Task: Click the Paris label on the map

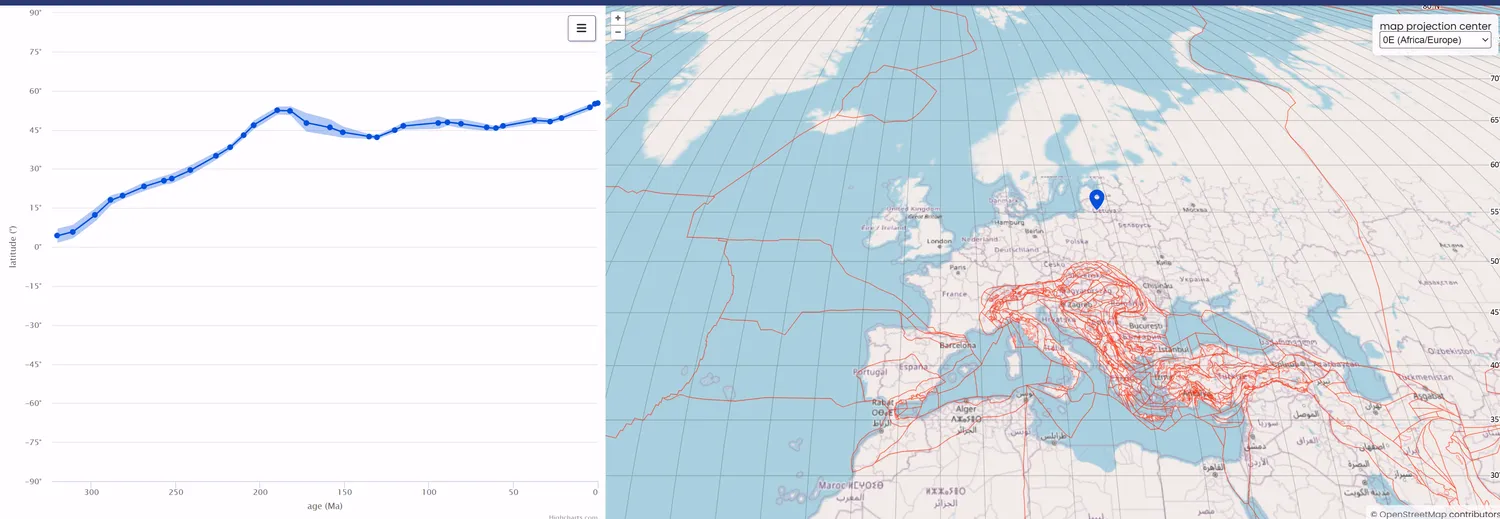Action: (957, 268)
